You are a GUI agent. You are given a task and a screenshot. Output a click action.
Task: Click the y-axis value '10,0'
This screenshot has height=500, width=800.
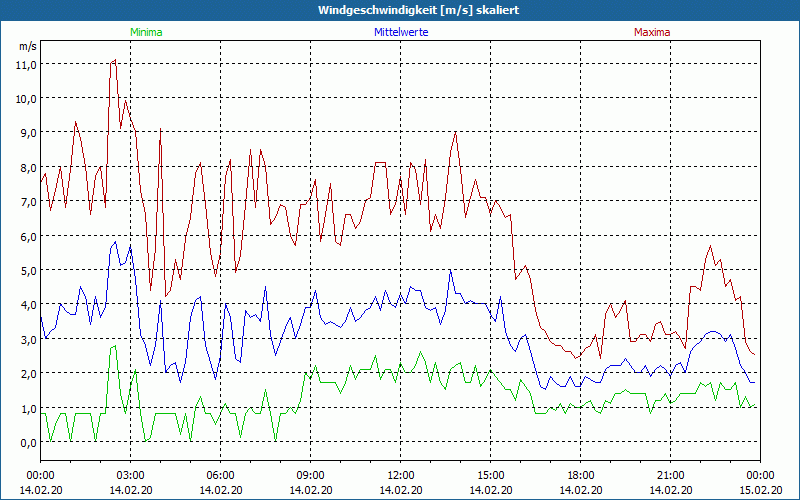[x=28, y=99]
